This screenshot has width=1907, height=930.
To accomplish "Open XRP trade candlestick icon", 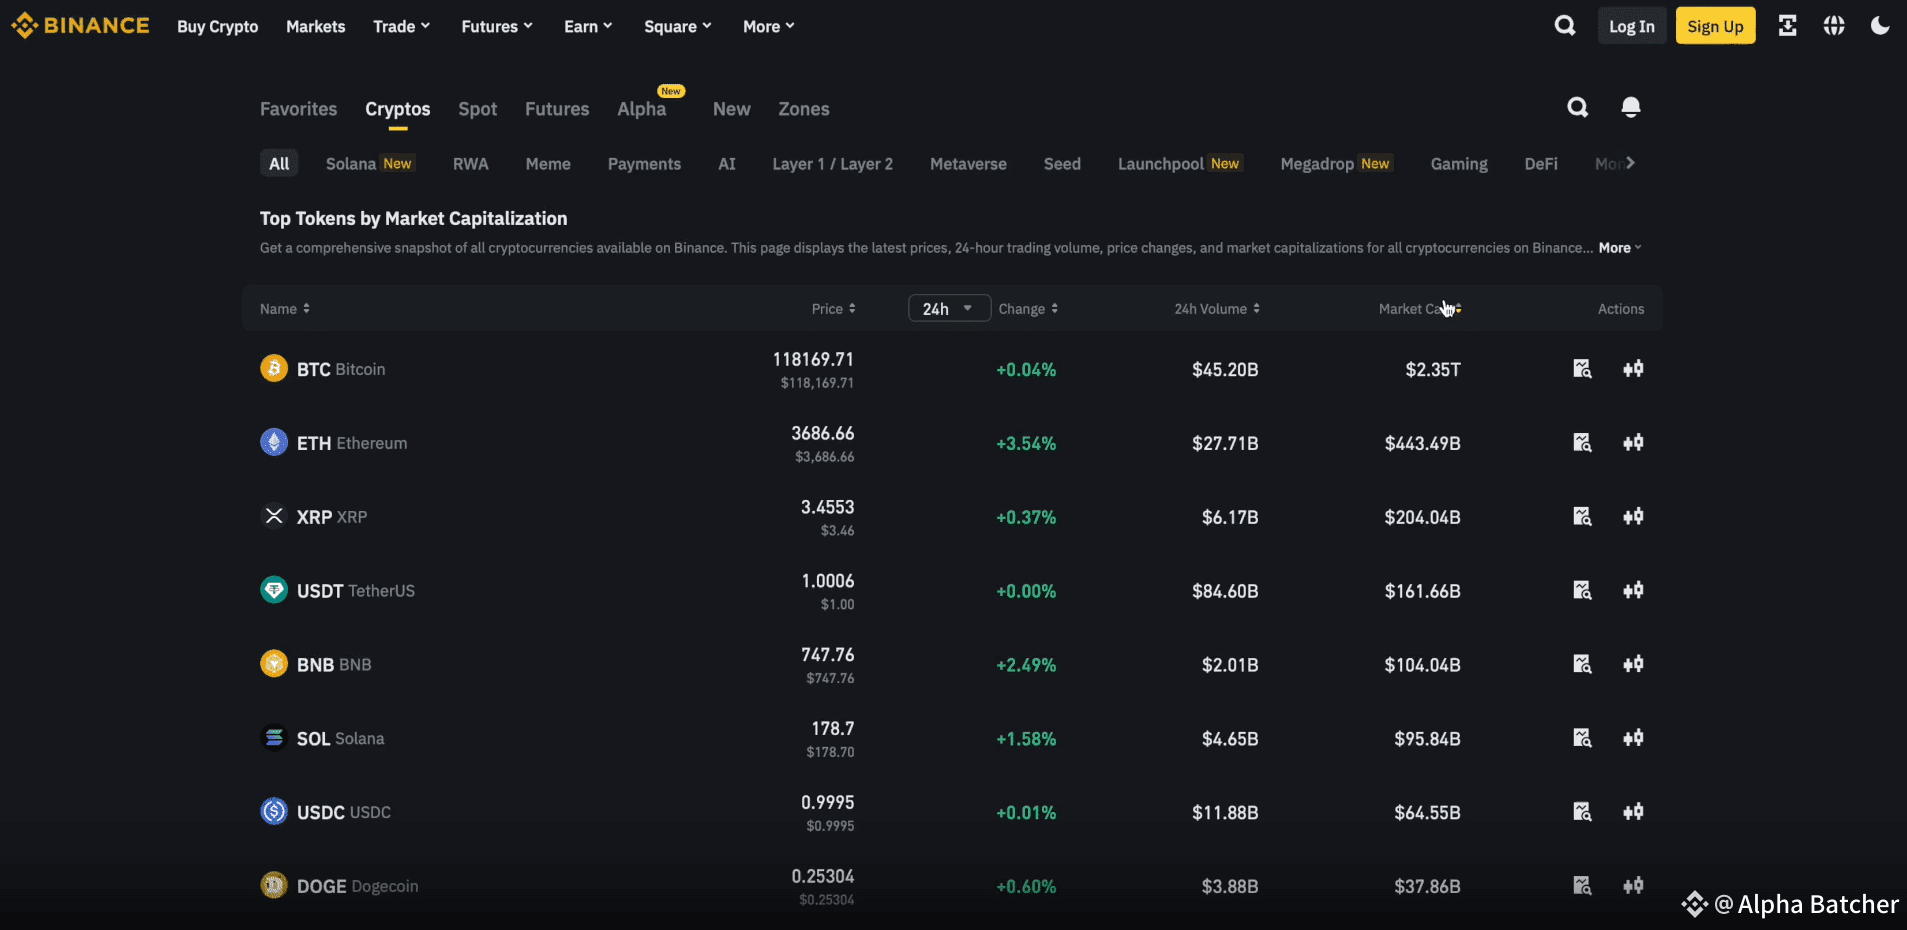I will coord(1633,517).
